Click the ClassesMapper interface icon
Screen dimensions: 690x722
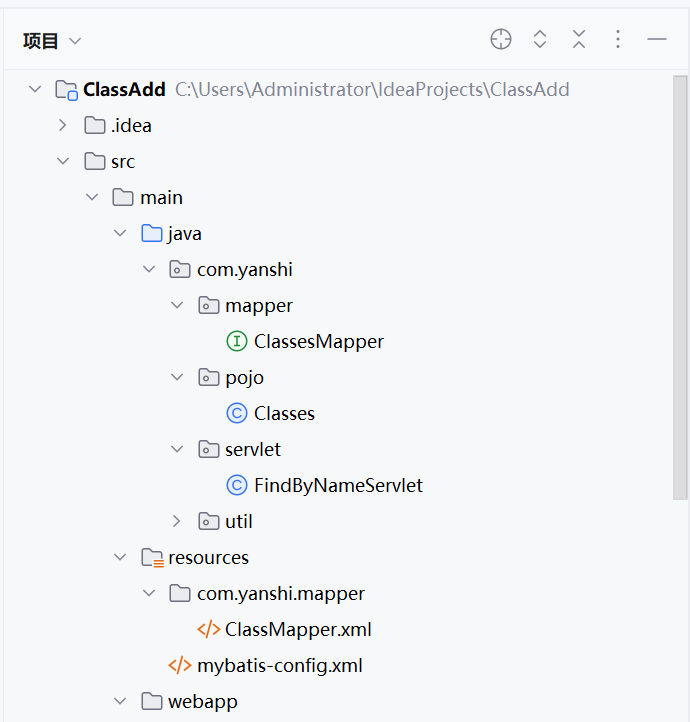[237, 341]
